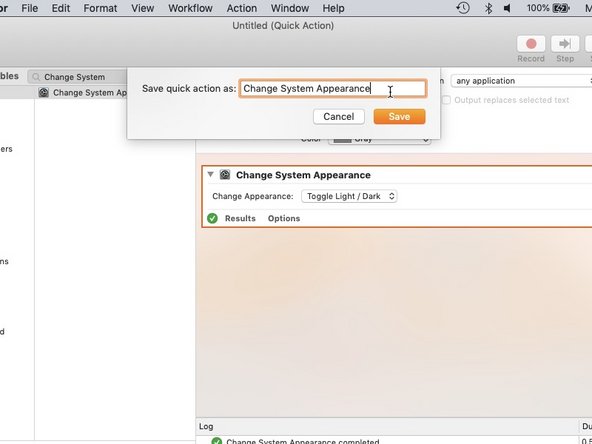Open the any application dropdown

[x=522, y=81]
